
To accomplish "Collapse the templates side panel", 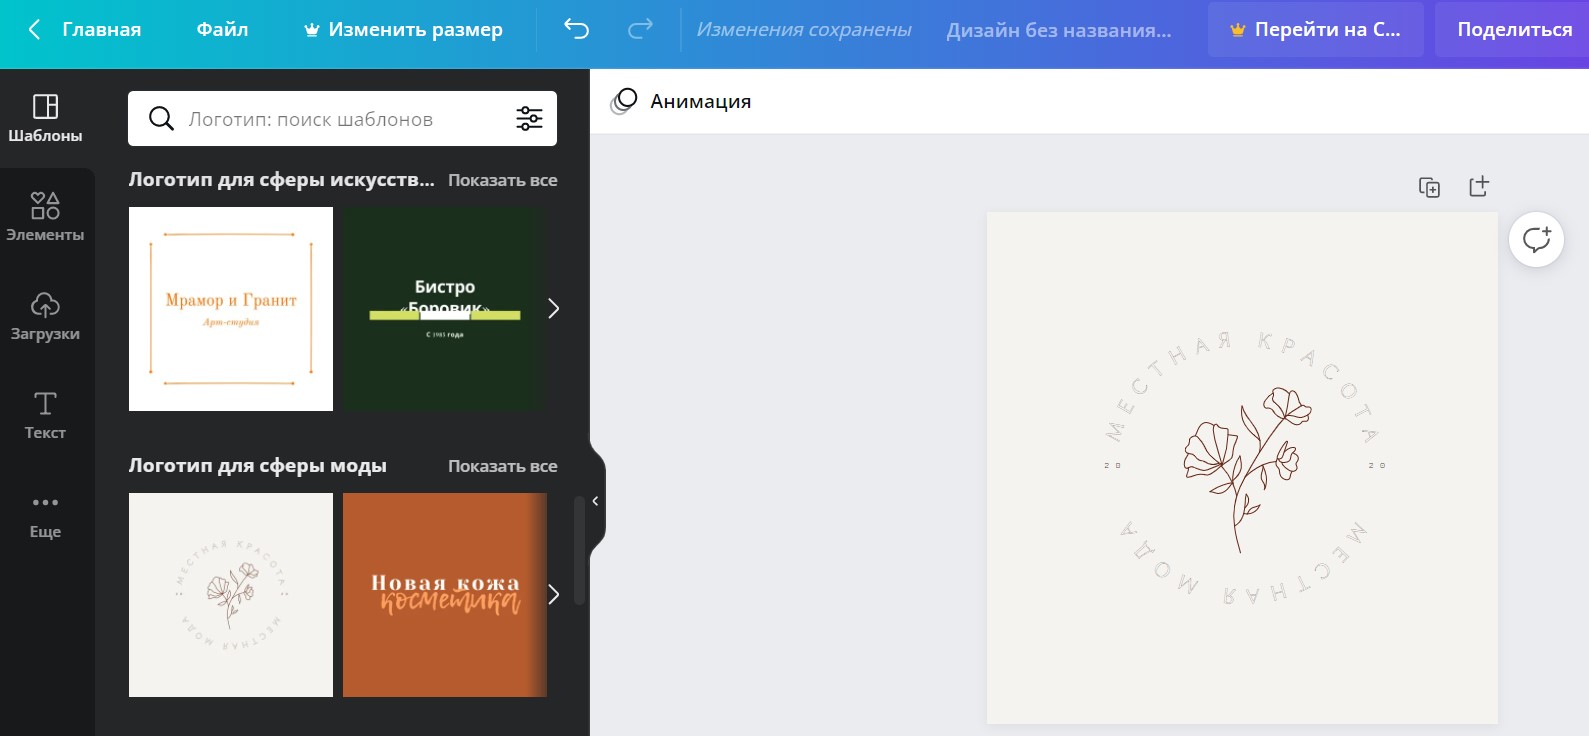I will tap(595, 501).
